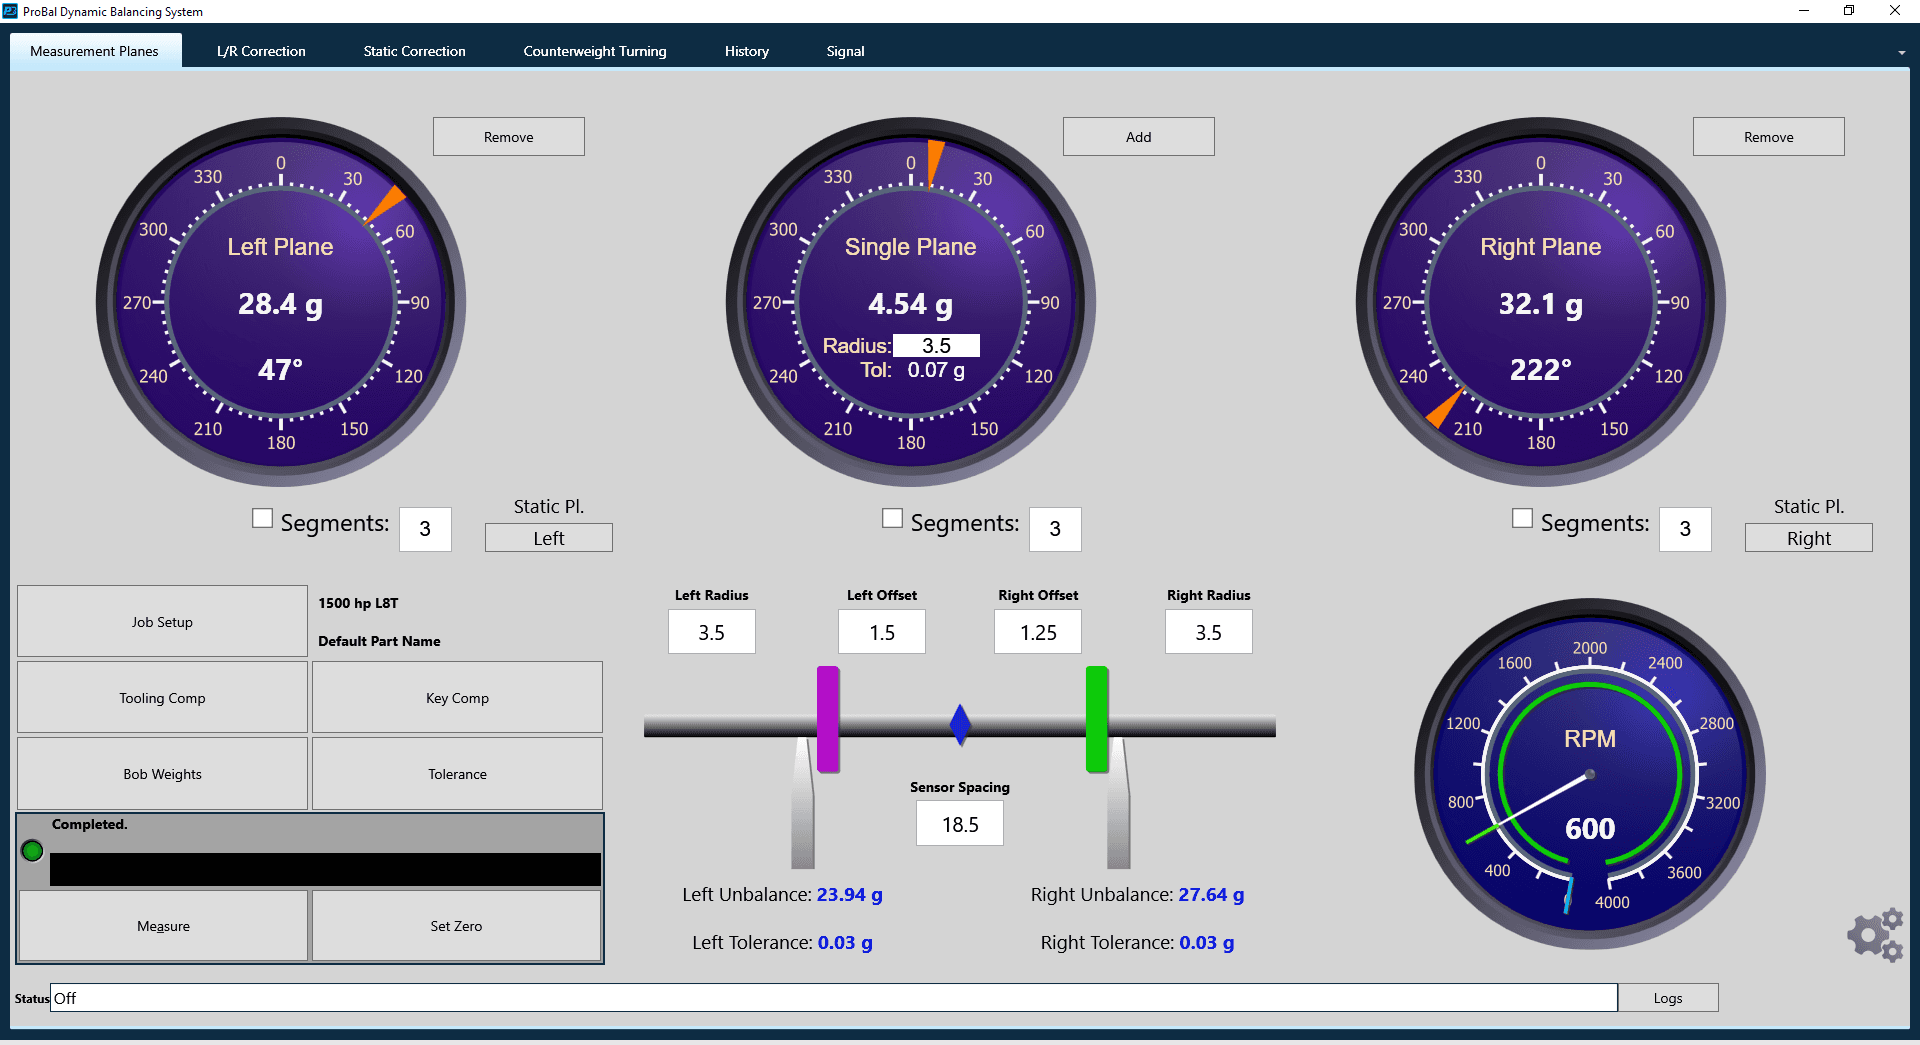
Task: Click the ProBal application icon in title bar
Action: (x=10, y=11)
